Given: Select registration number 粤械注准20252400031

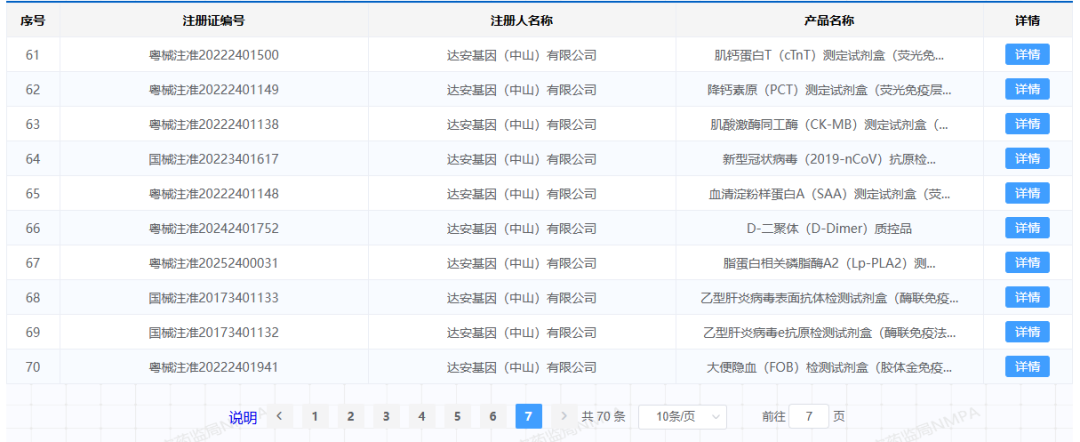Looking at the screenshot, I should pyautogui.click(x=214, y=263).
